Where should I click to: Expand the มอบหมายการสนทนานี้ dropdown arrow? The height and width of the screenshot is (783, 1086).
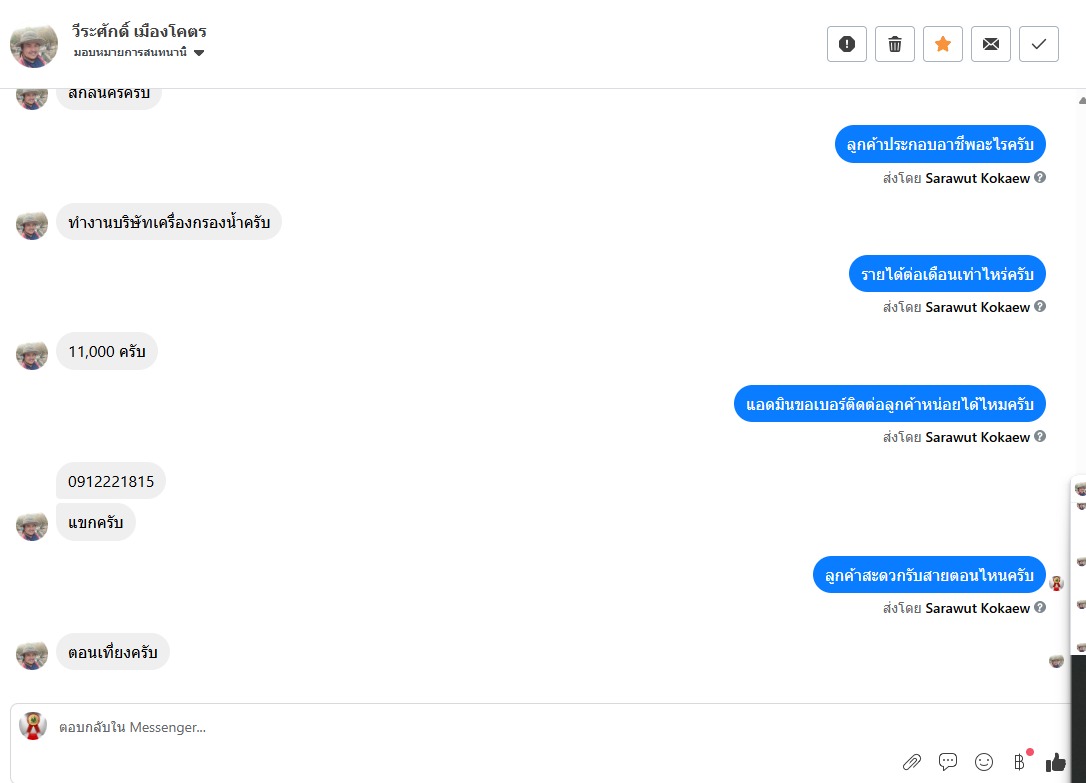pos(199,53)
